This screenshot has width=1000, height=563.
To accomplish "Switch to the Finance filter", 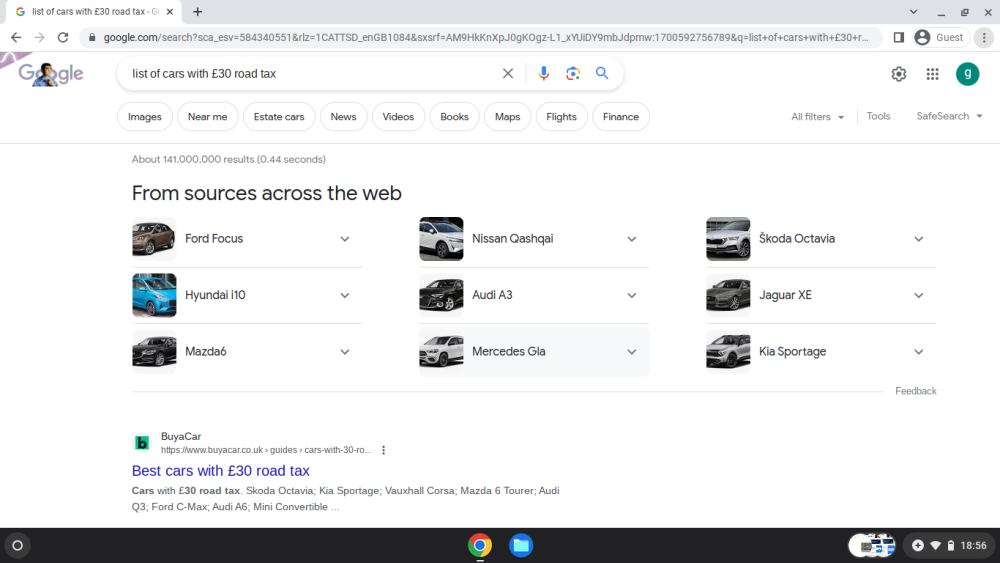I will pos(621,117).
